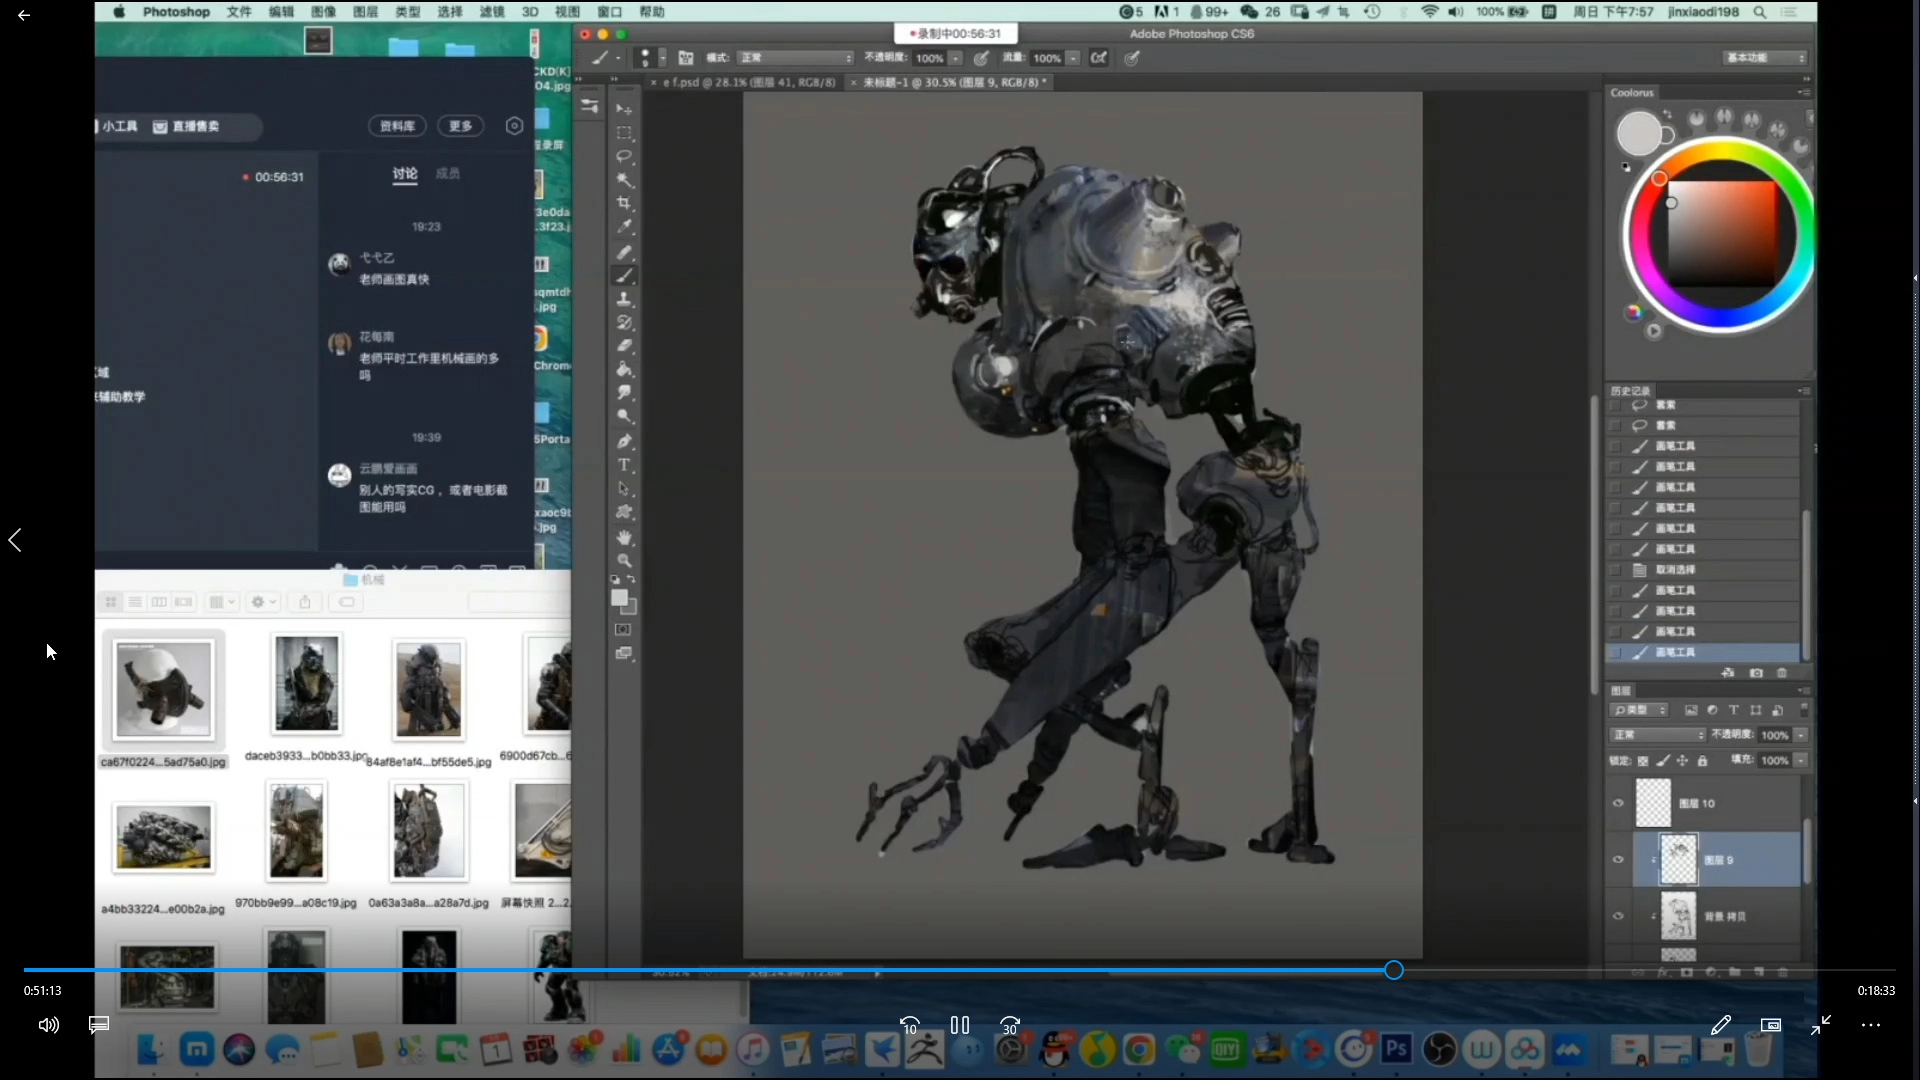This screenshot has height=1080, width=1920.
Task: Select the Horizontal Type tool
Action: pos(624,465)
